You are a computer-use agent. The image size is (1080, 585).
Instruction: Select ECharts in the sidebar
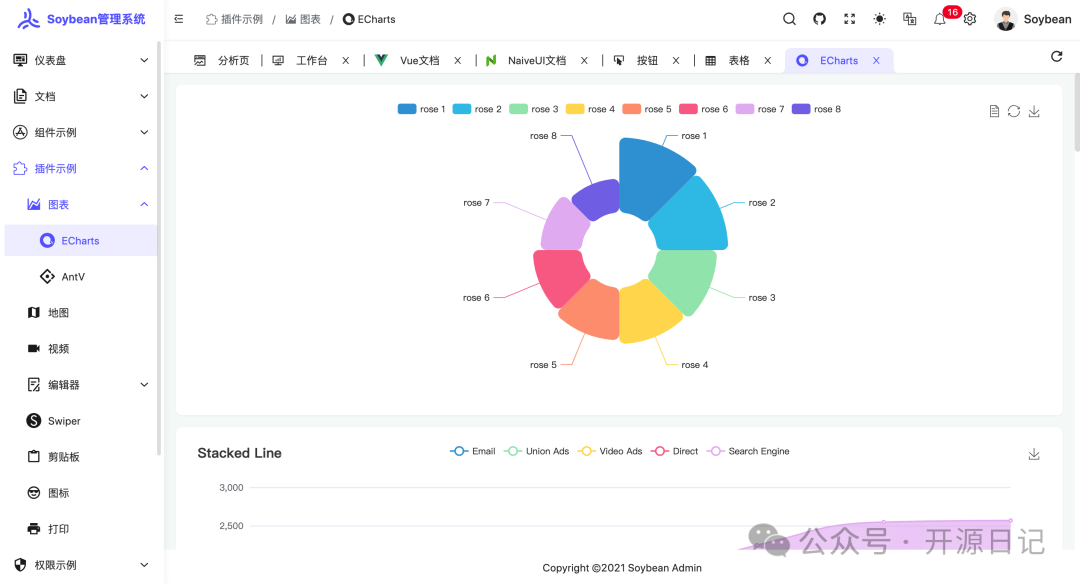pos(81,240)
